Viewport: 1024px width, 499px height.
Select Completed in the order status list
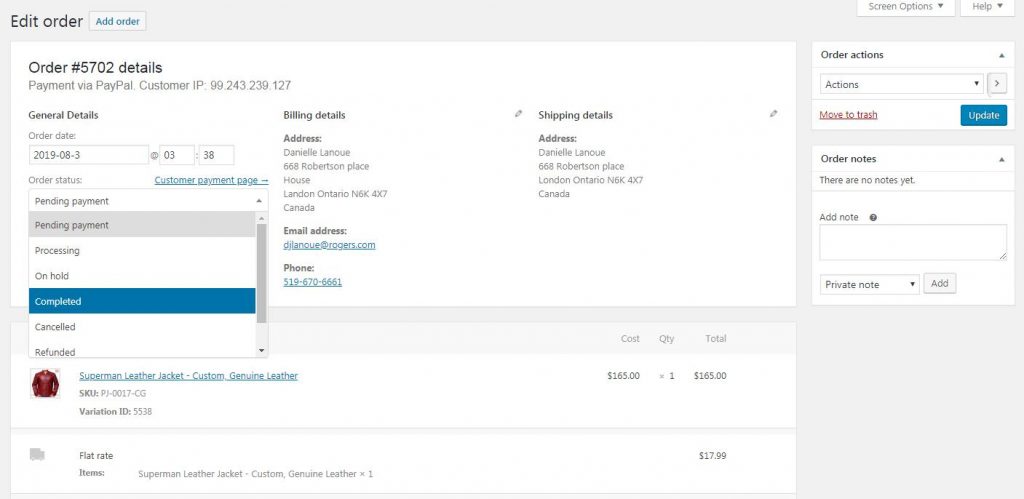coord(142,301)
